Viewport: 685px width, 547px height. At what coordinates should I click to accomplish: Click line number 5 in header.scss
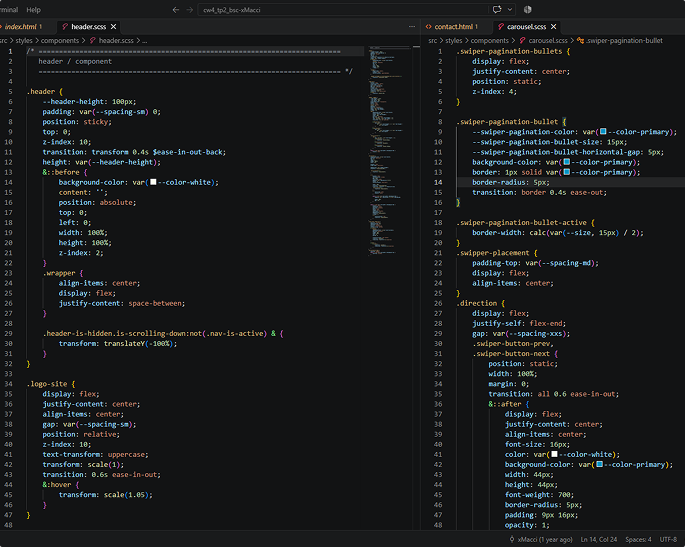10,92
